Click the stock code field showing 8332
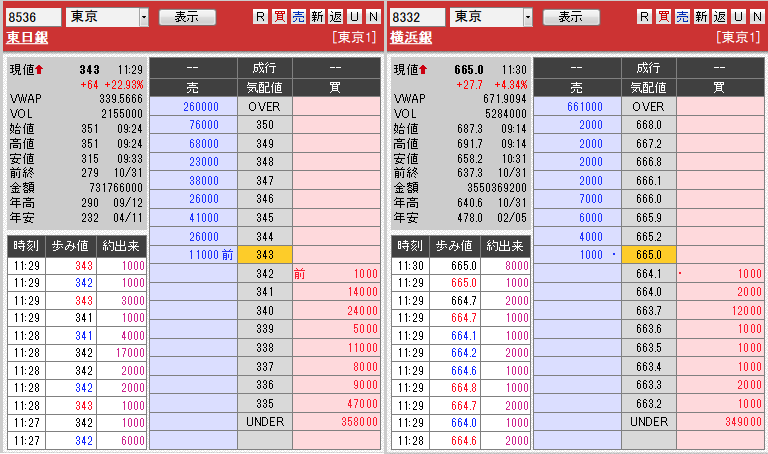This screenshot has width=768, height=454. [x=417, y=17]
